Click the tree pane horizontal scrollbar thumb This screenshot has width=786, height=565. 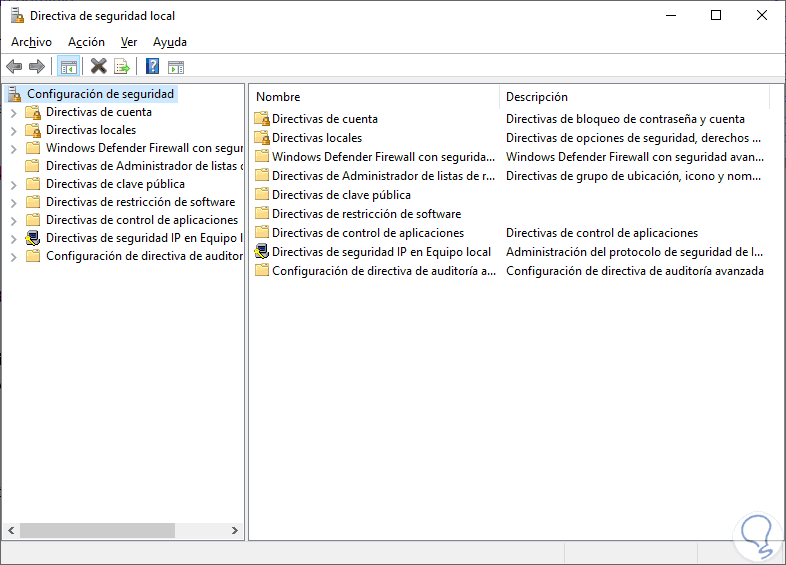tap(97, 530)
